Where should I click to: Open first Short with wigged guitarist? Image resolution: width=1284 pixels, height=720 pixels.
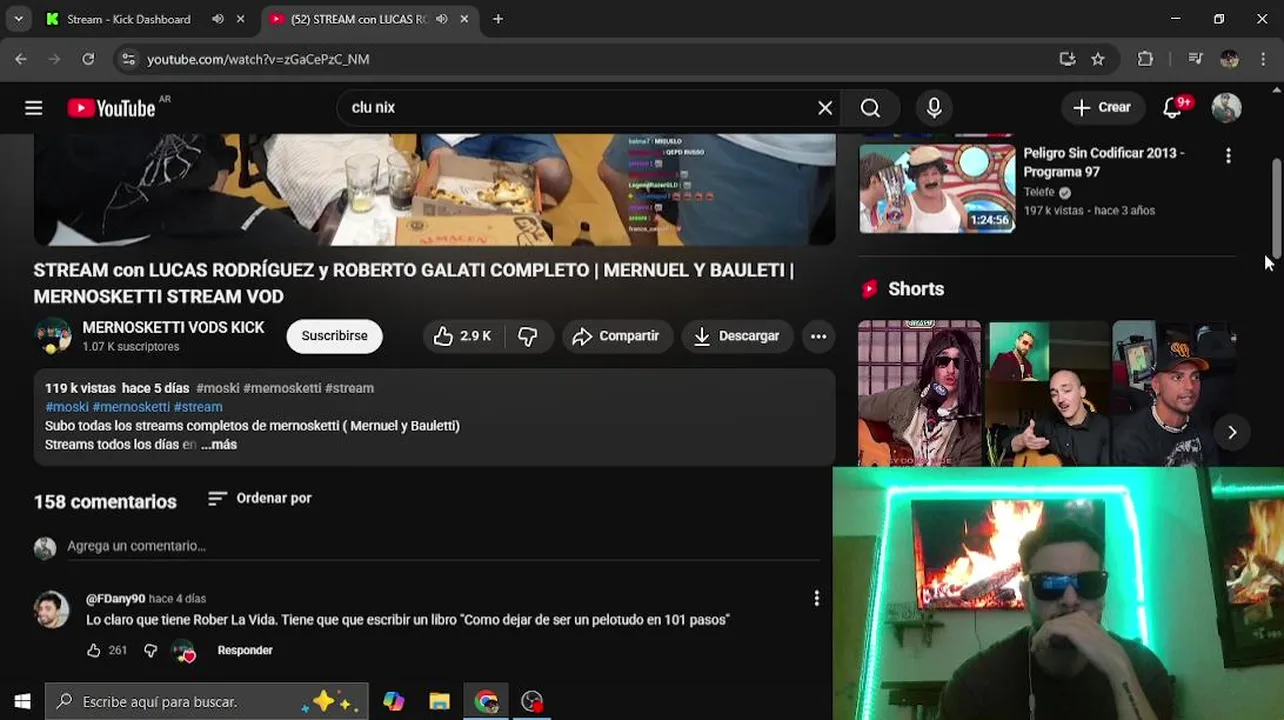pos(919,393)
